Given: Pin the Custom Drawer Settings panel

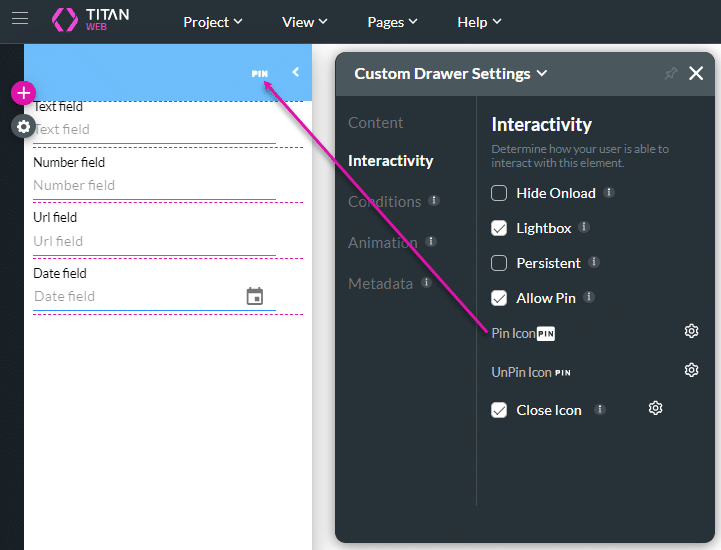Looking at the screenshot, I should pos(670,73).
